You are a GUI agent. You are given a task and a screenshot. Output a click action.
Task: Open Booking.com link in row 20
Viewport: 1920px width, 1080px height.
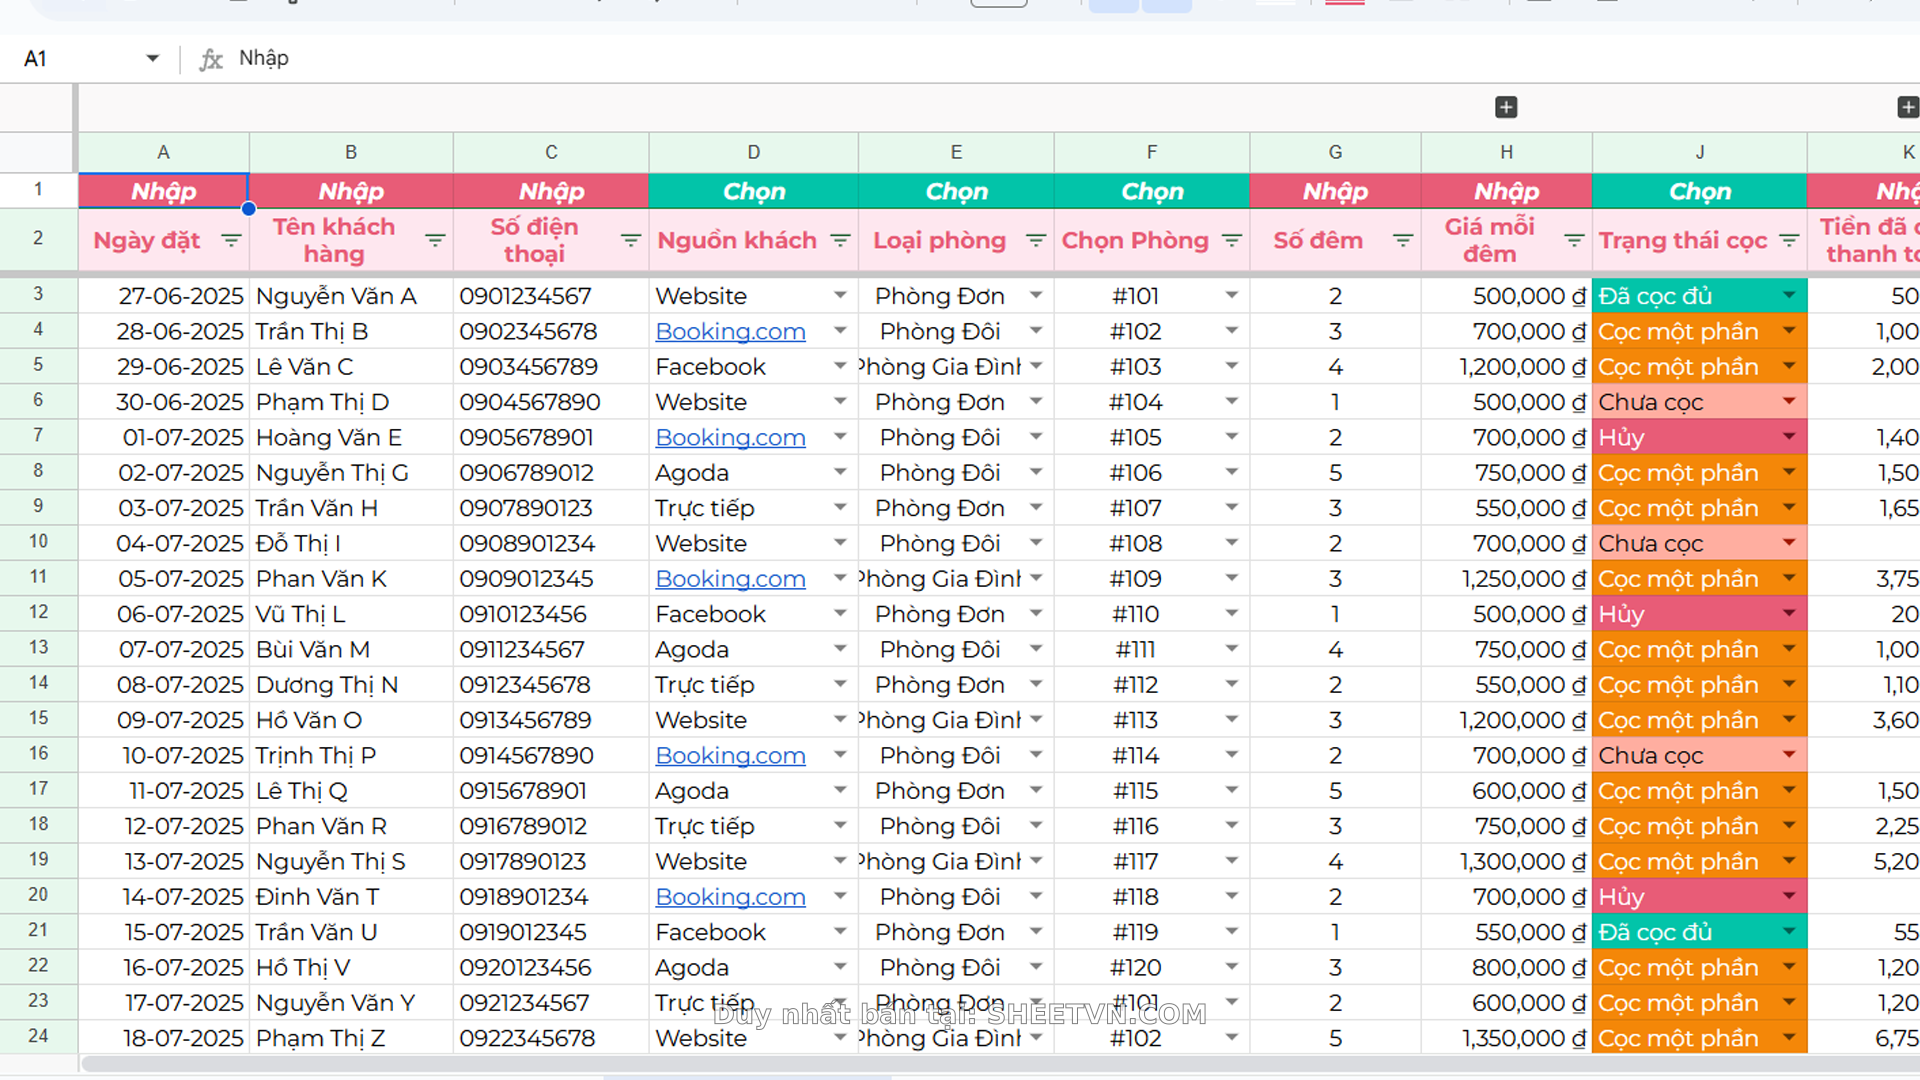(x=730, y=897)
